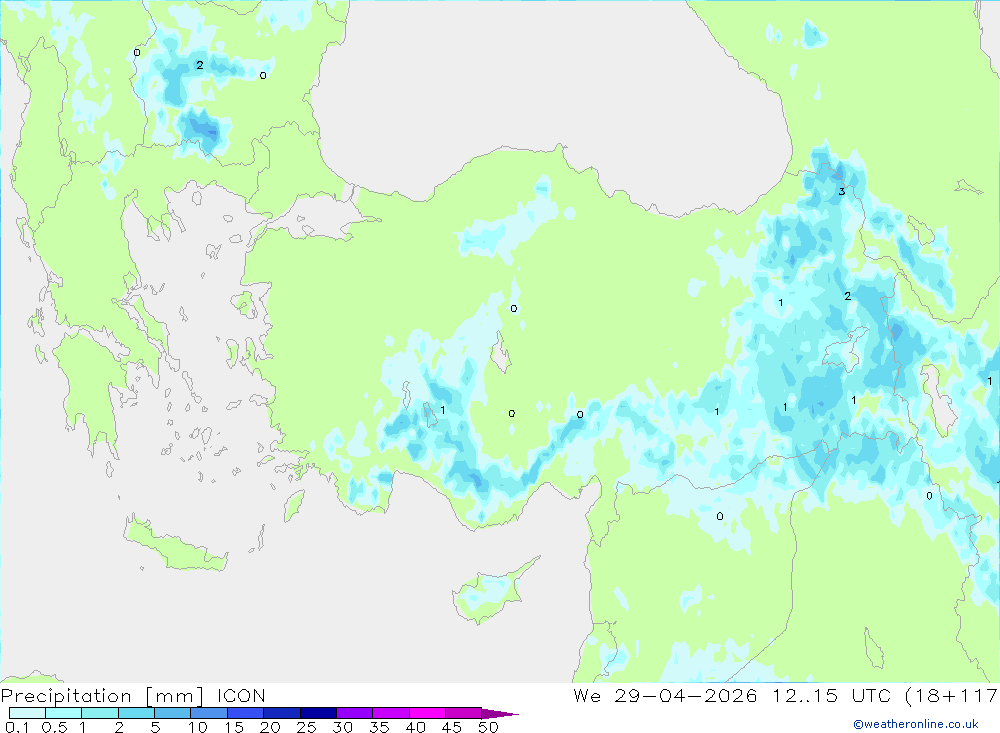This screenshot has width=1000, height=733.
Task: Pick the 1–2 mm legend color swatch
Action: pos(100,713)
